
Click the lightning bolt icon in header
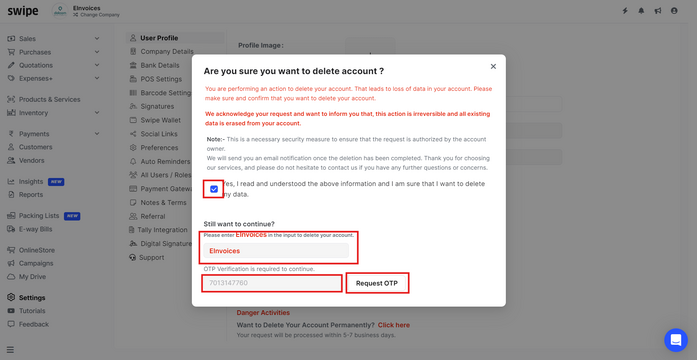click(625, 11)
